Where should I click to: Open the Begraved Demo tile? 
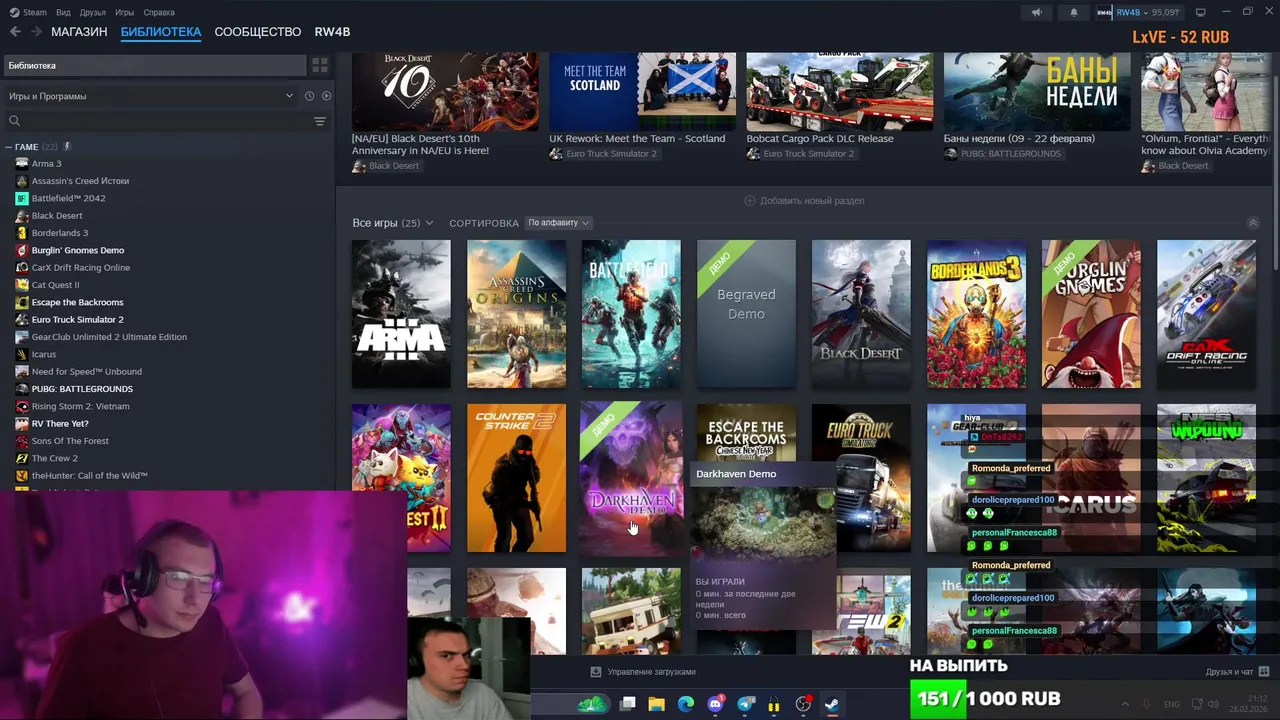click(746, 314)
